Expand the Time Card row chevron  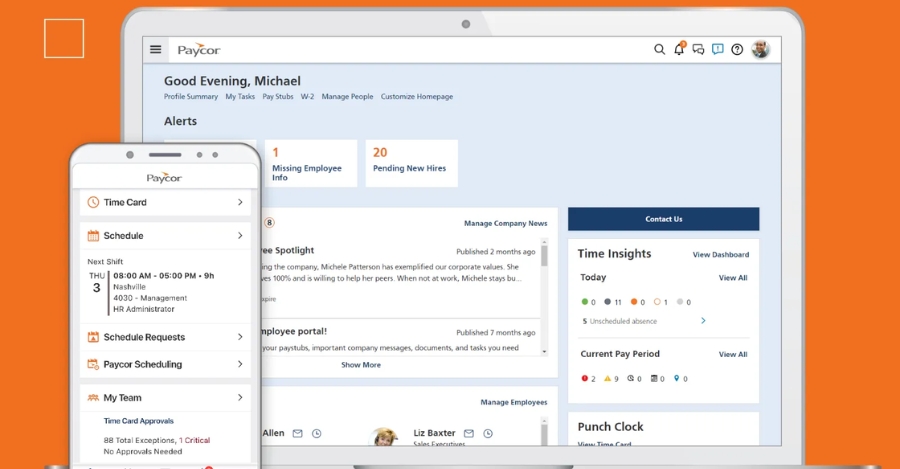(x=240, y=202)
